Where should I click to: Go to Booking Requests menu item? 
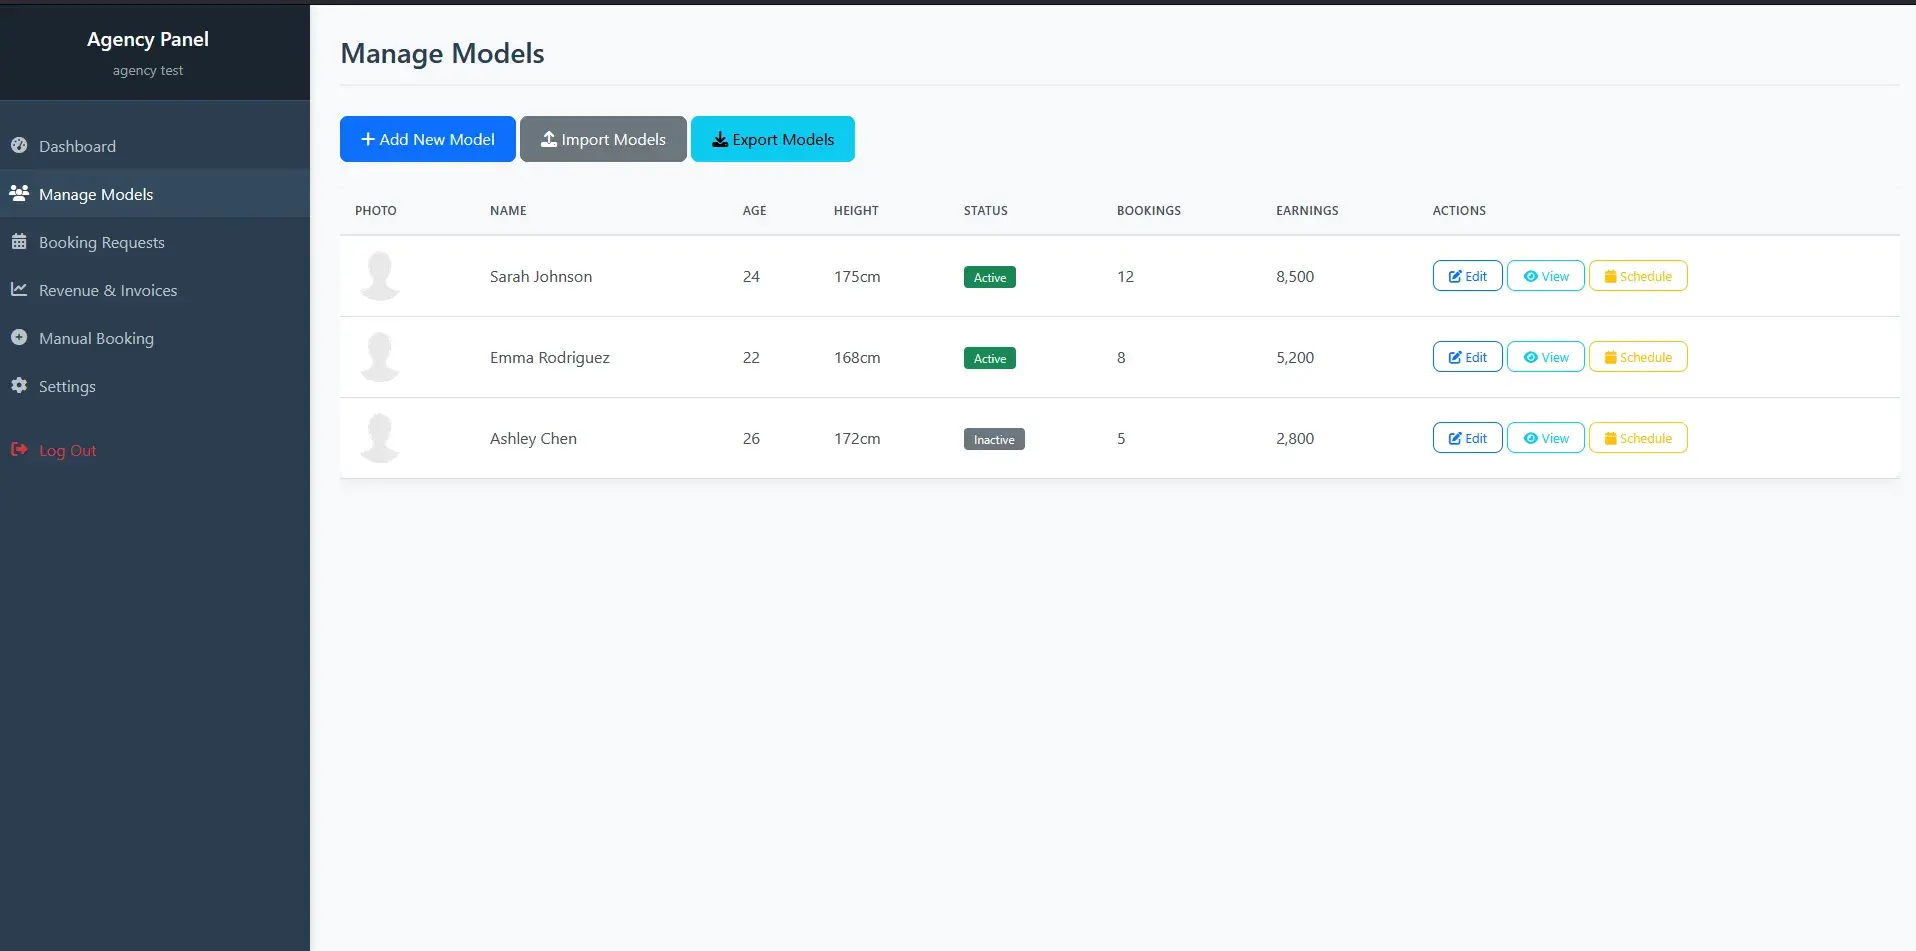[x=101, y=242]
